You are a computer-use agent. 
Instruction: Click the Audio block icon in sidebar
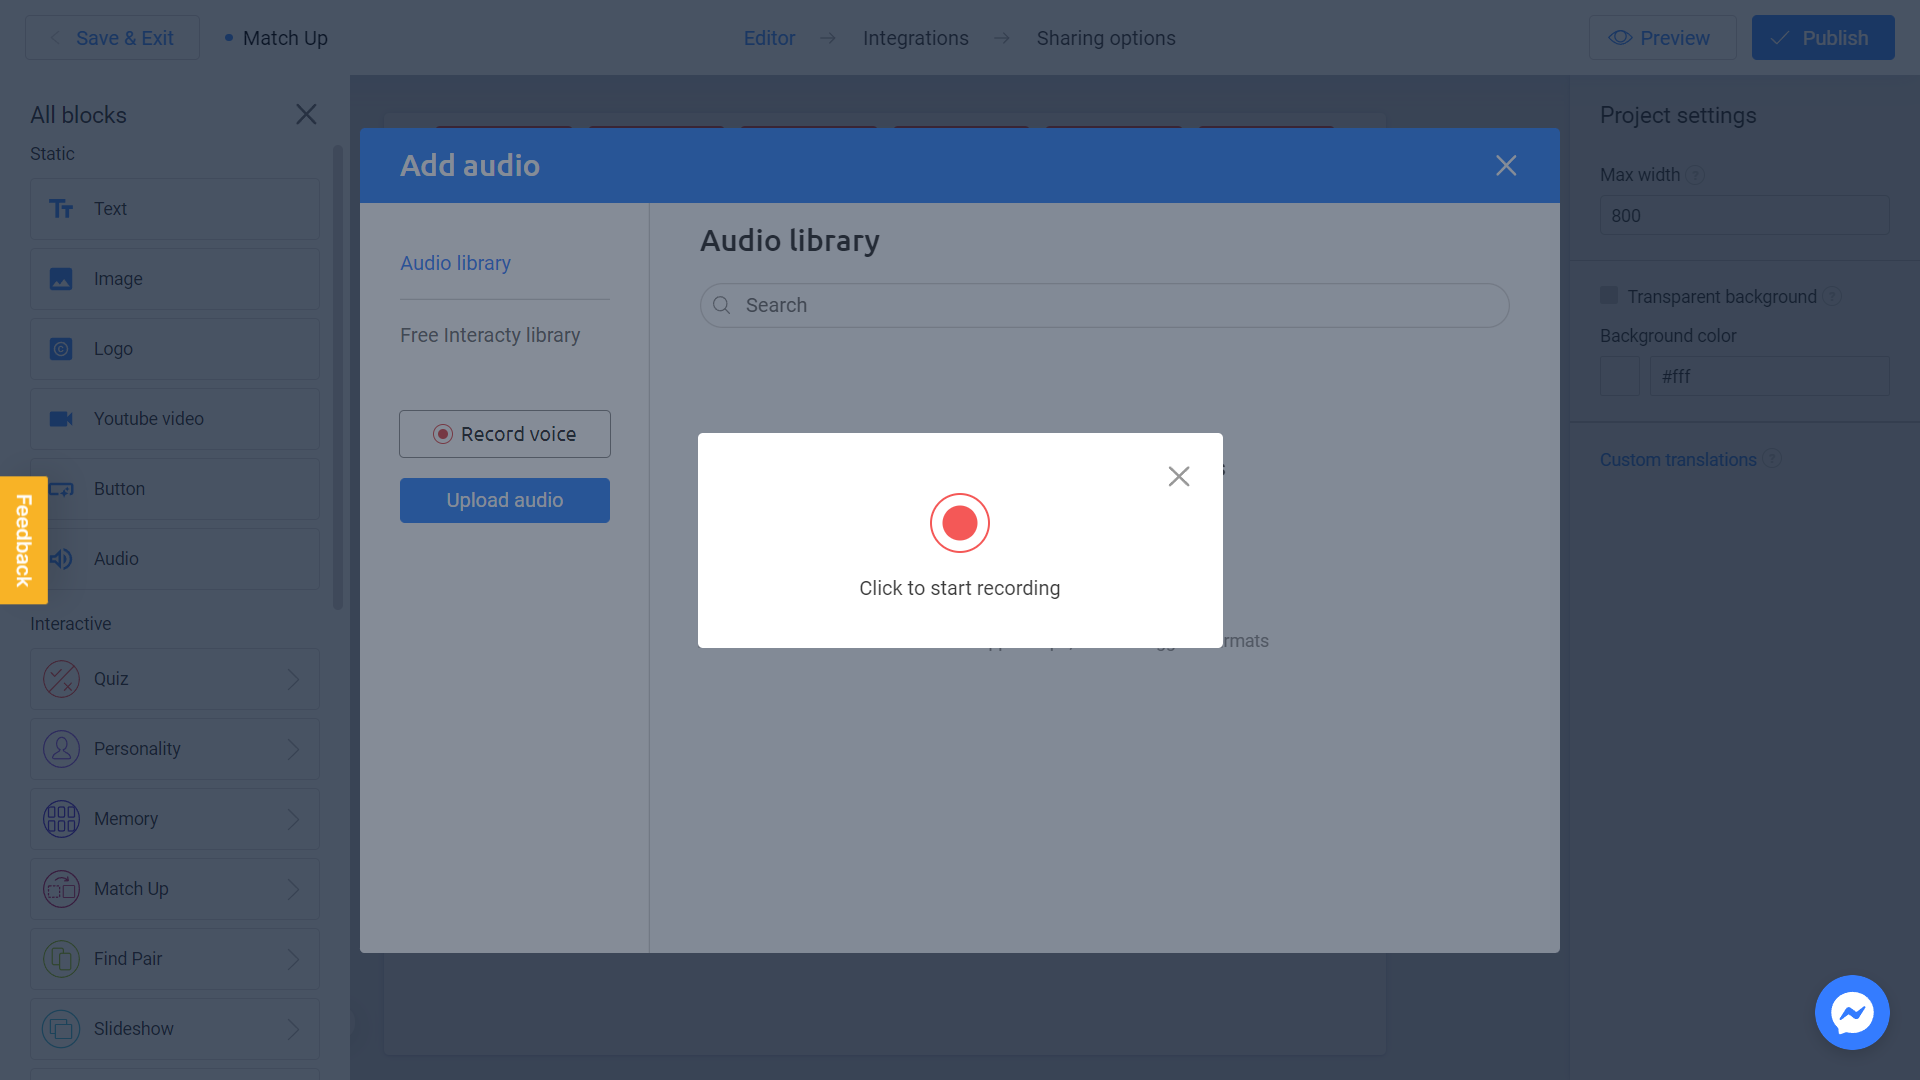click(x=61, y=559)
